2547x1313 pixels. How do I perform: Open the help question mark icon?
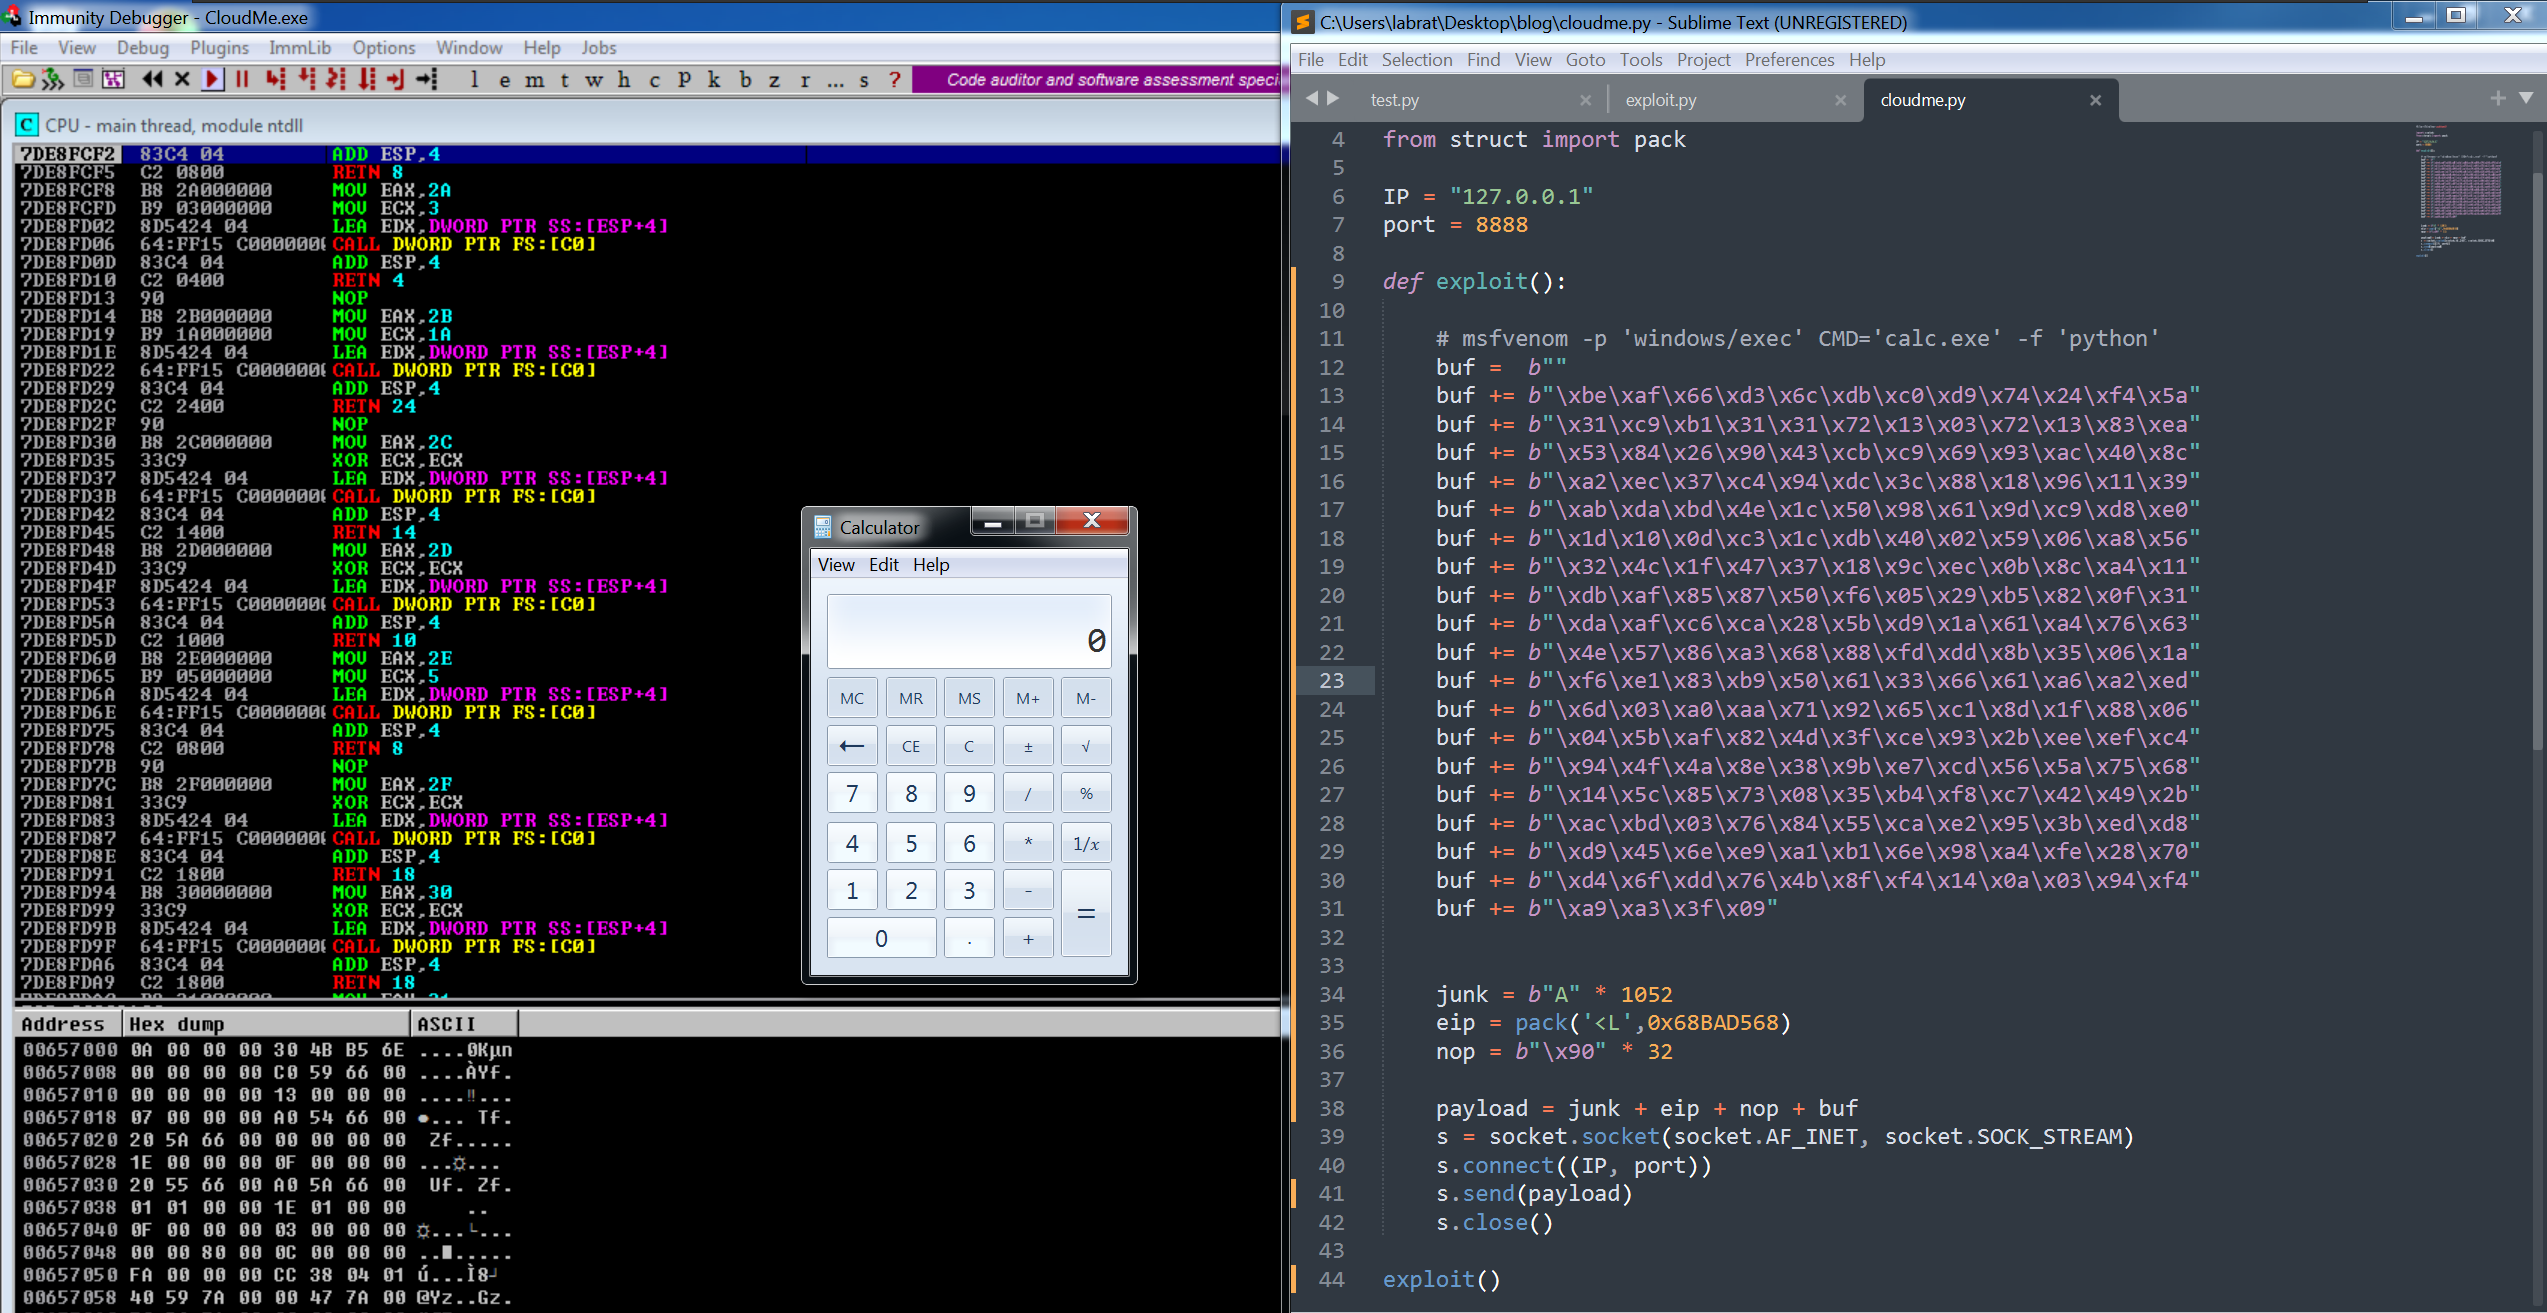pyautogui.click(x=895, y=79)
